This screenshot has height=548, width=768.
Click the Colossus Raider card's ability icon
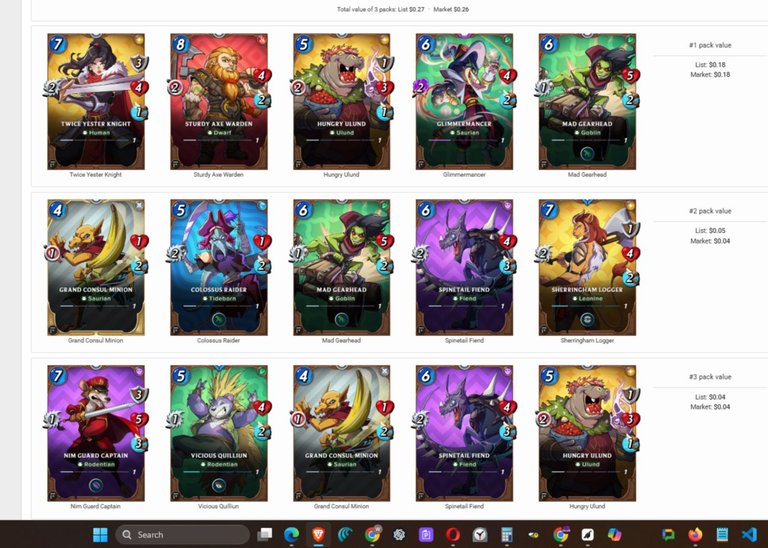click(x=218, y=320)
